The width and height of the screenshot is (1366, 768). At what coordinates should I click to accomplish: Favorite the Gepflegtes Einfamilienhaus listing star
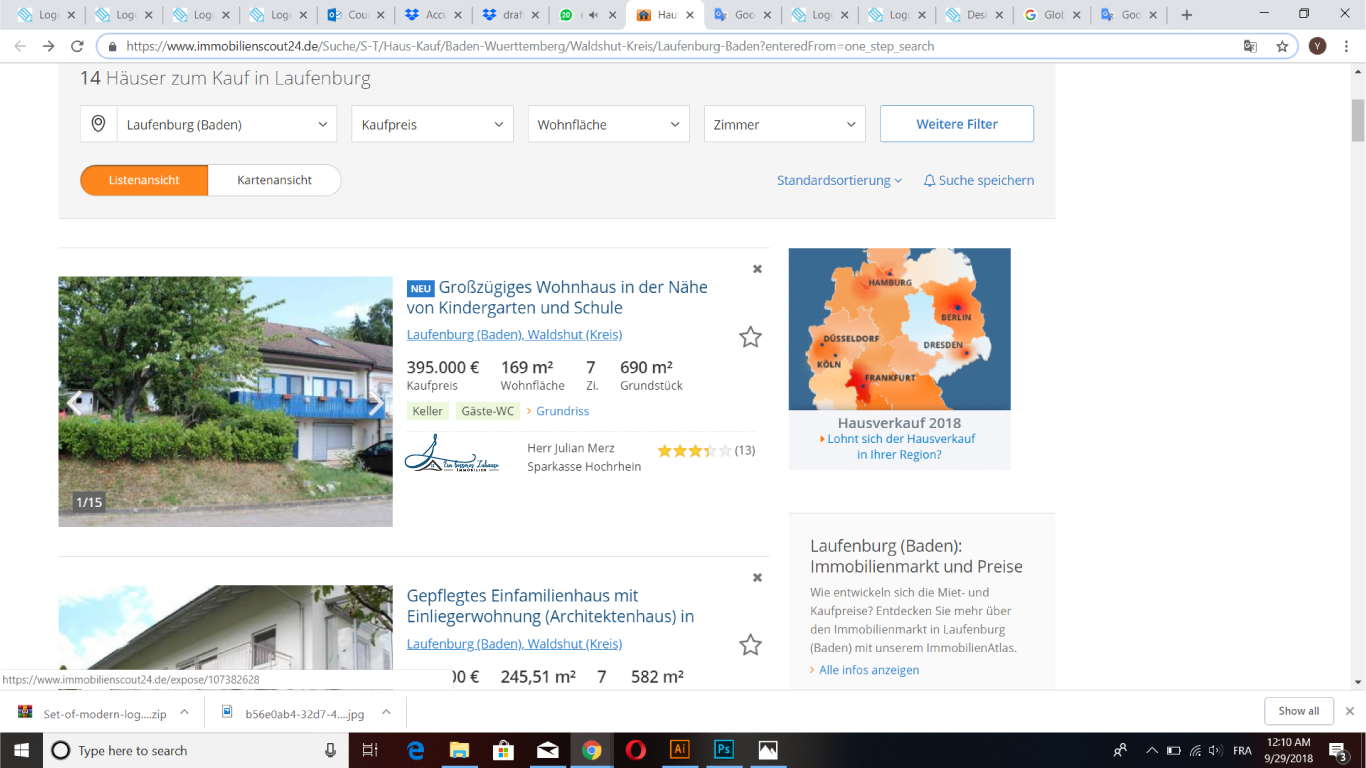tap(750, 645)
